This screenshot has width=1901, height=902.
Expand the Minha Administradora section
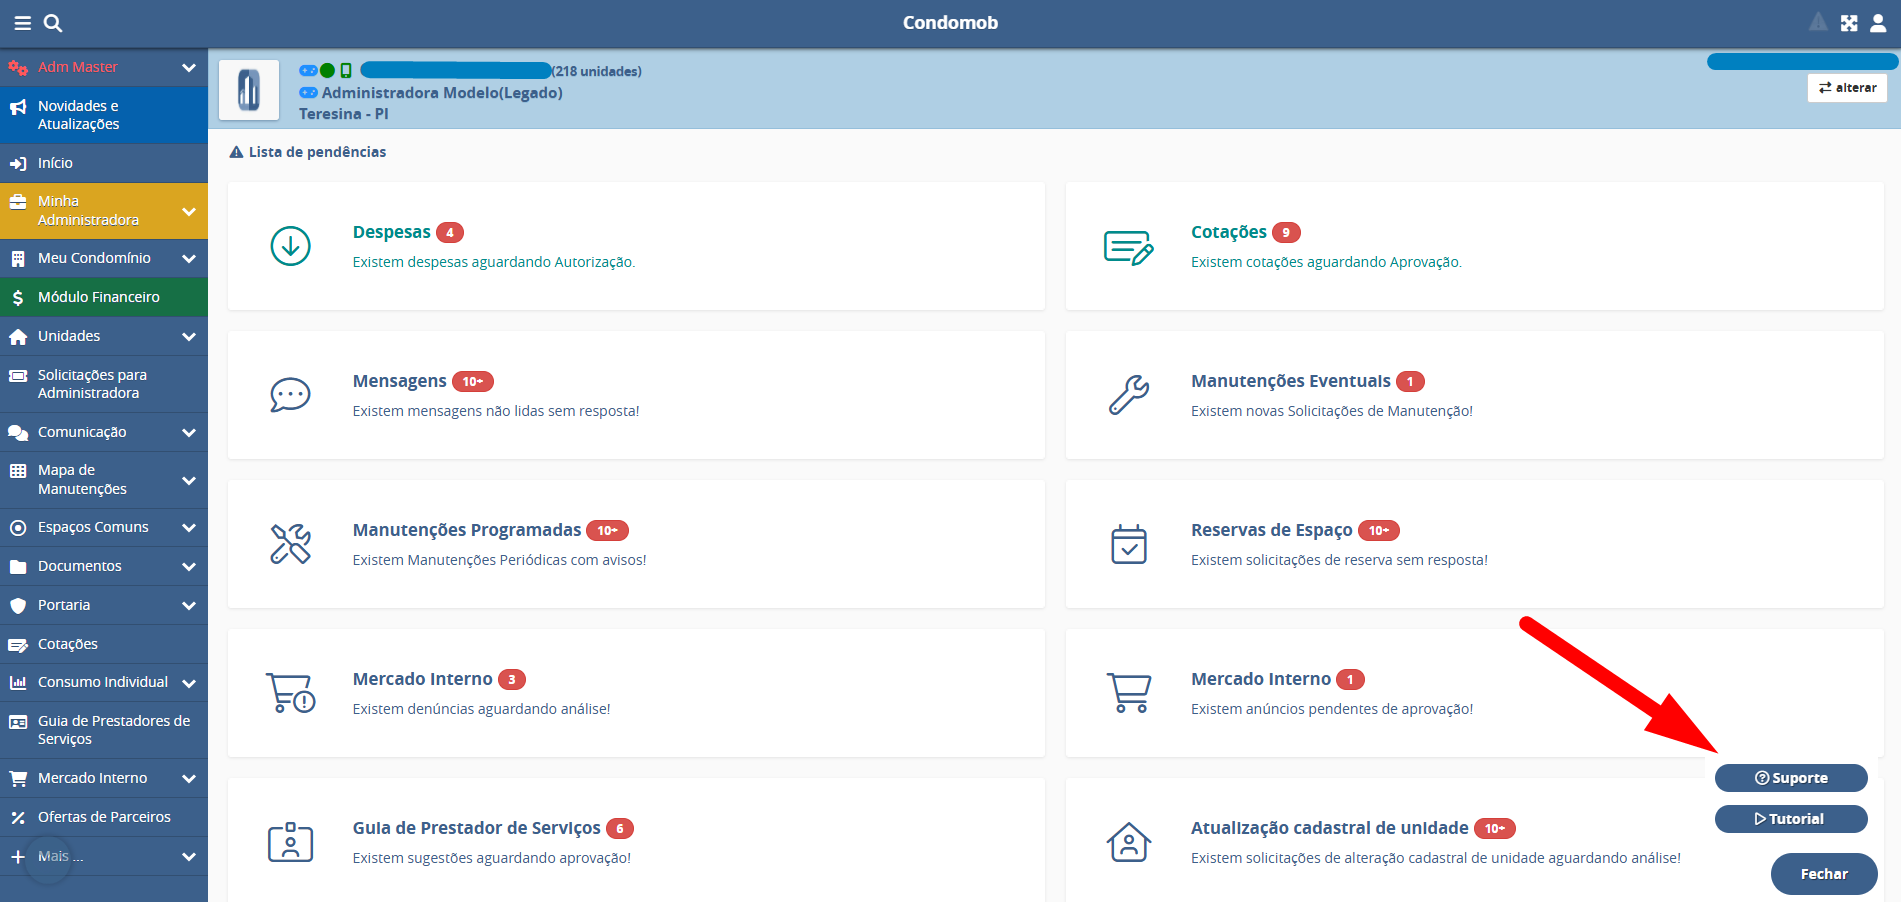click(x=188, y=211)
